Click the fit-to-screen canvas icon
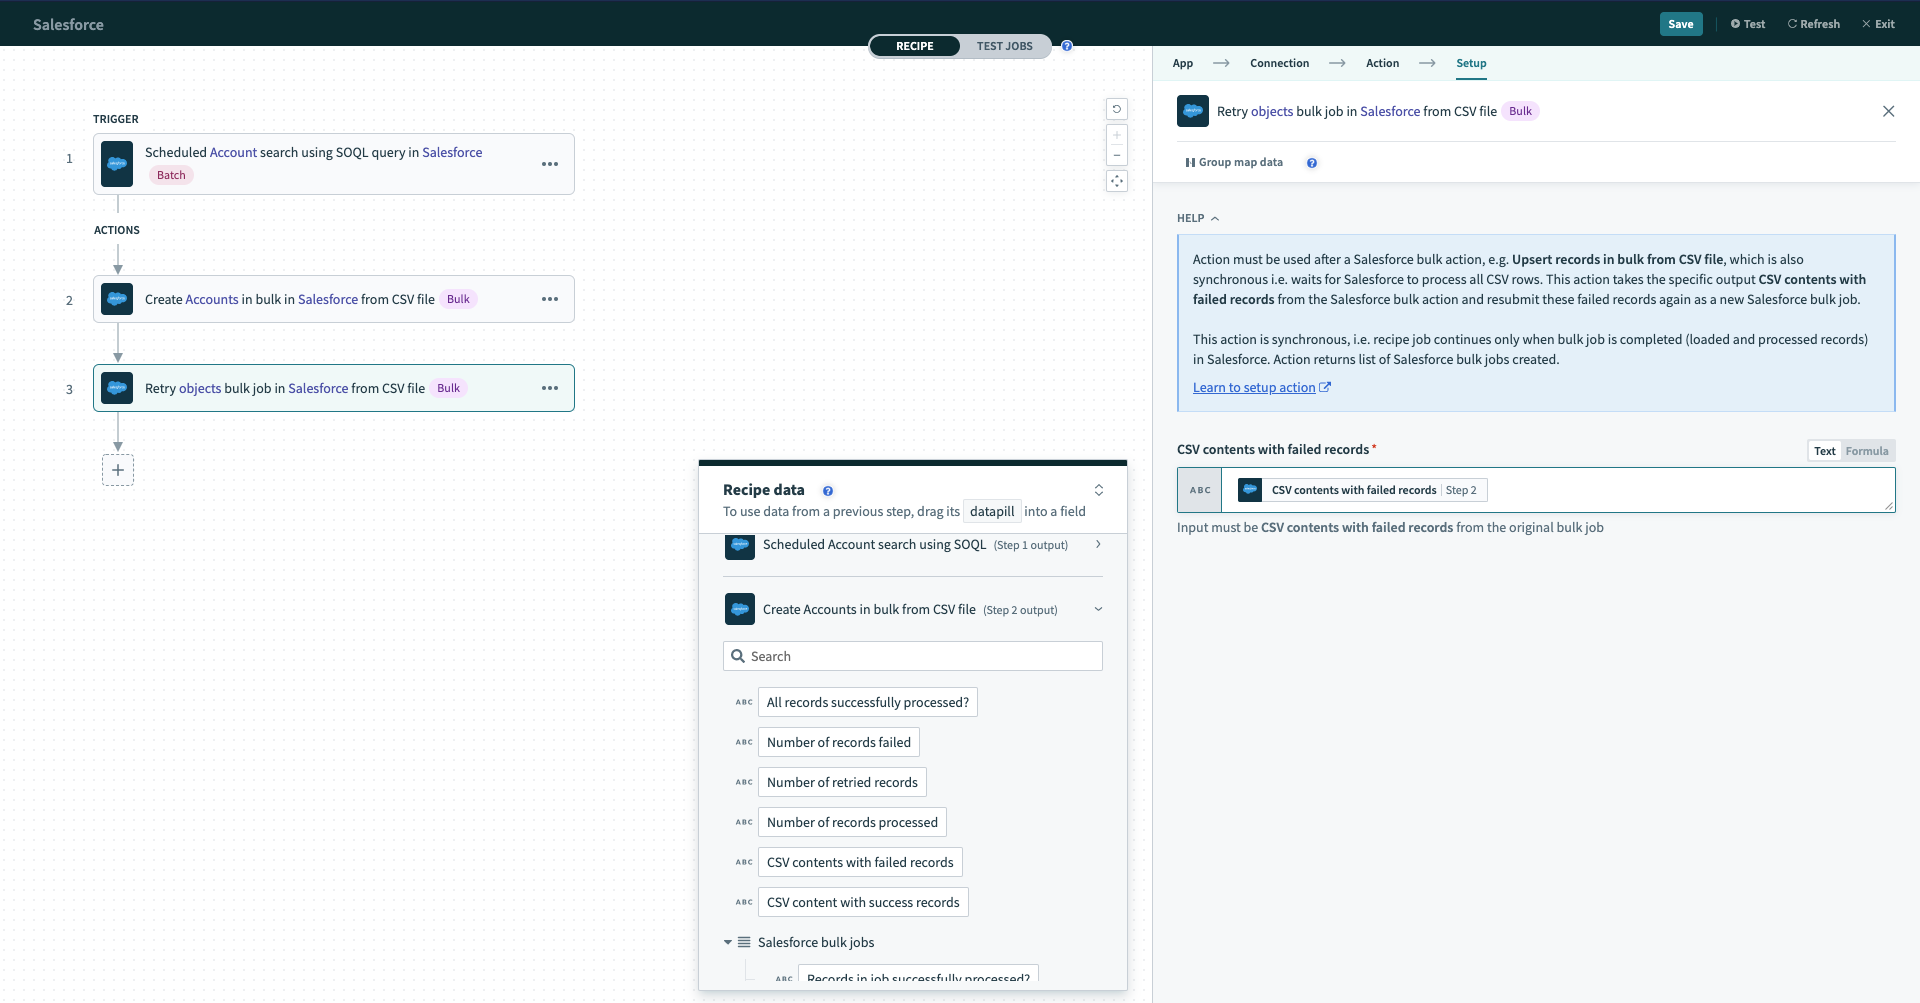Viewport: 1920px width, 1003px height. tap(1117, 181)
